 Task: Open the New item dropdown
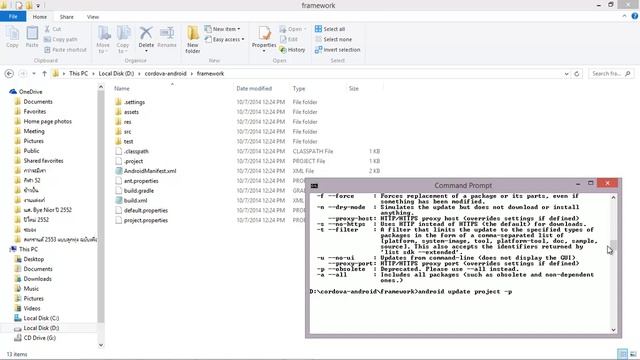tap(222, 29)
